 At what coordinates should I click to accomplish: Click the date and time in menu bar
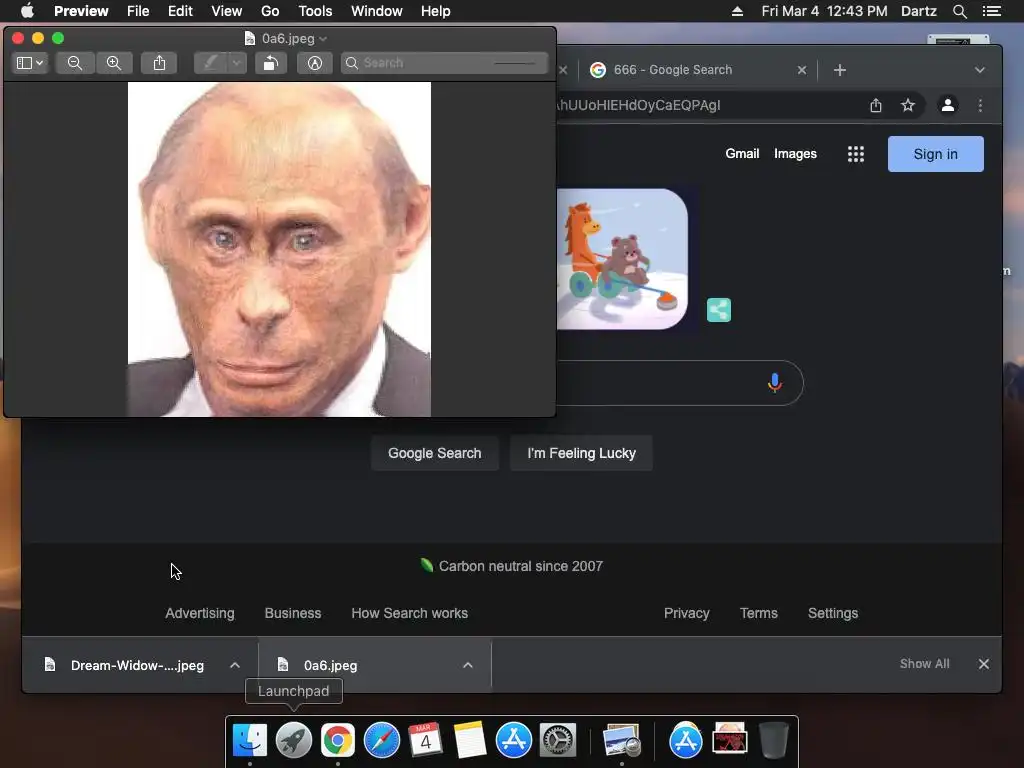click(824, 11)
